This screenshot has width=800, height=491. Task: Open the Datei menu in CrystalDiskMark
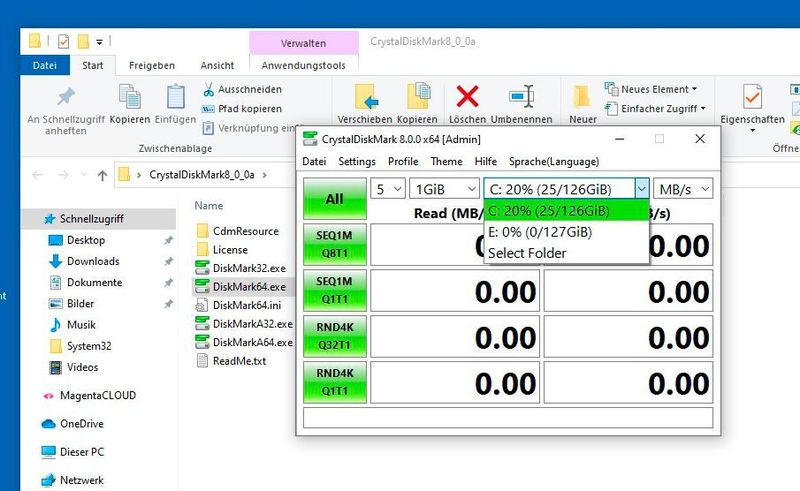coord(314,162)
